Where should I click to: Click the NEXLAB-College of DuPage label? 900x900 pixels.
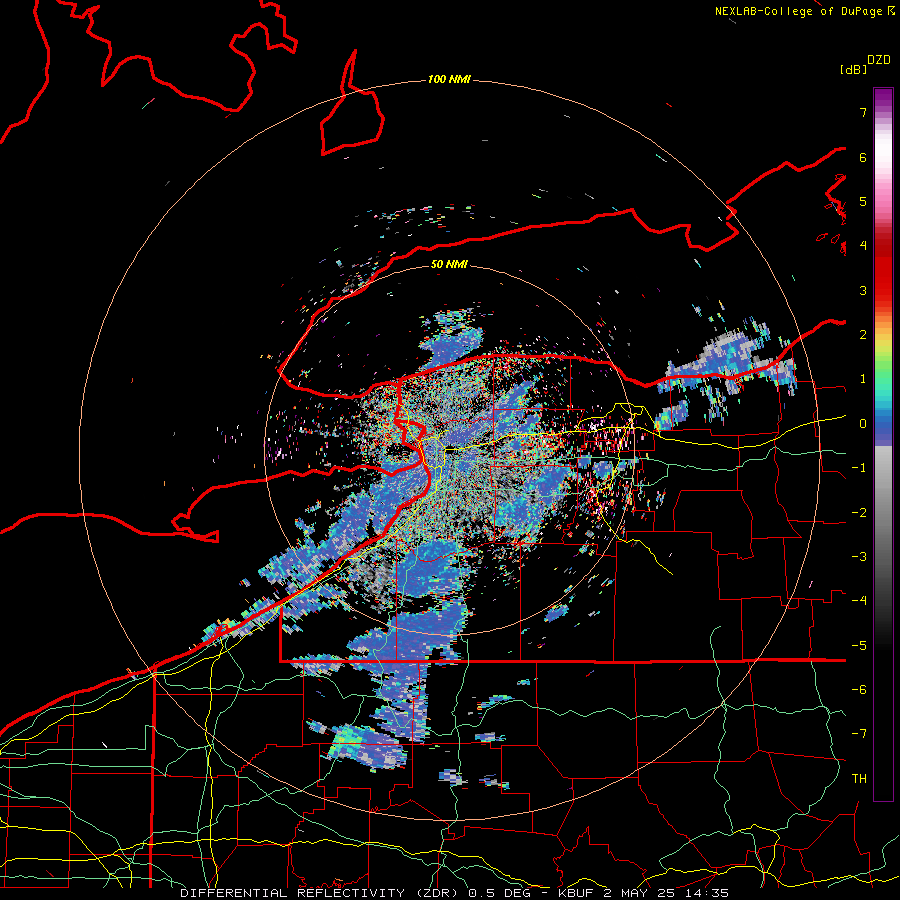[x=800, y=11]
